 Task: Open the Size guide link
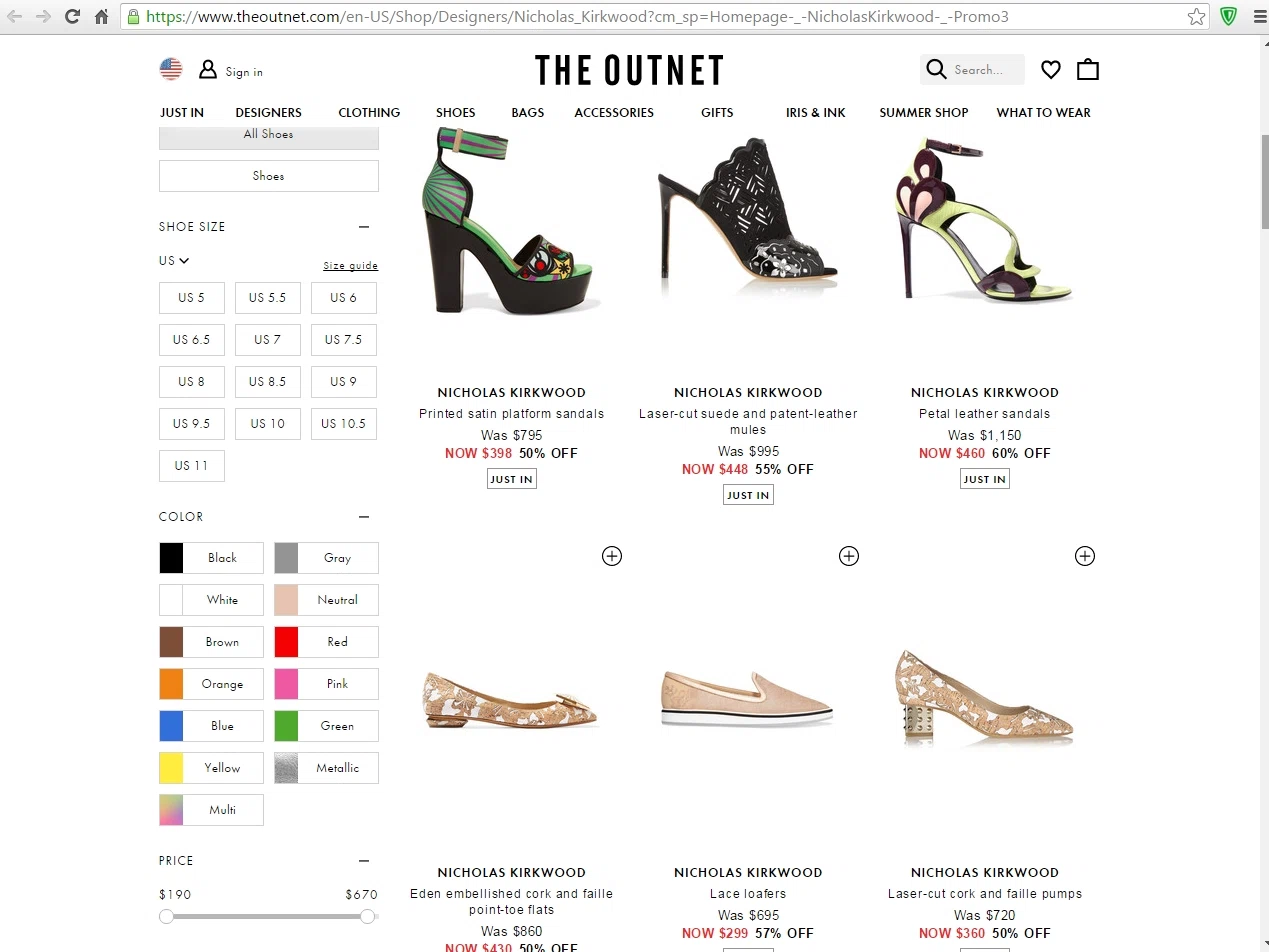[351, 266]
